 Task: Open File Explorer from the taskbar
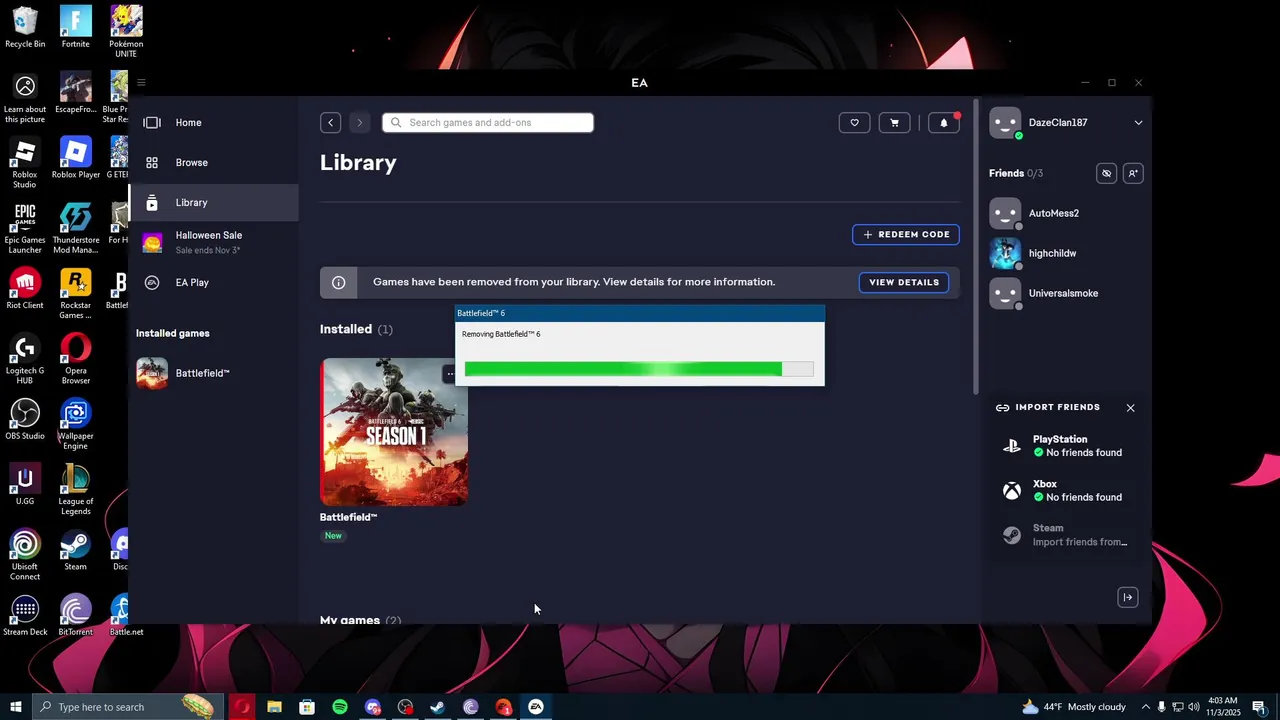[274, 707]
